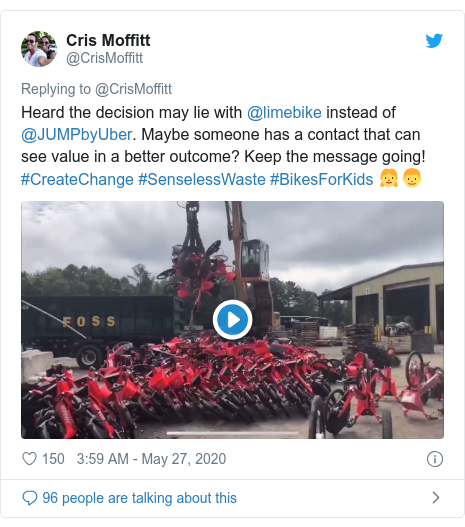Viewport: 465px width, 527px height.
Task: Open the #CreateChange hashtag
Action: point(77,179)
